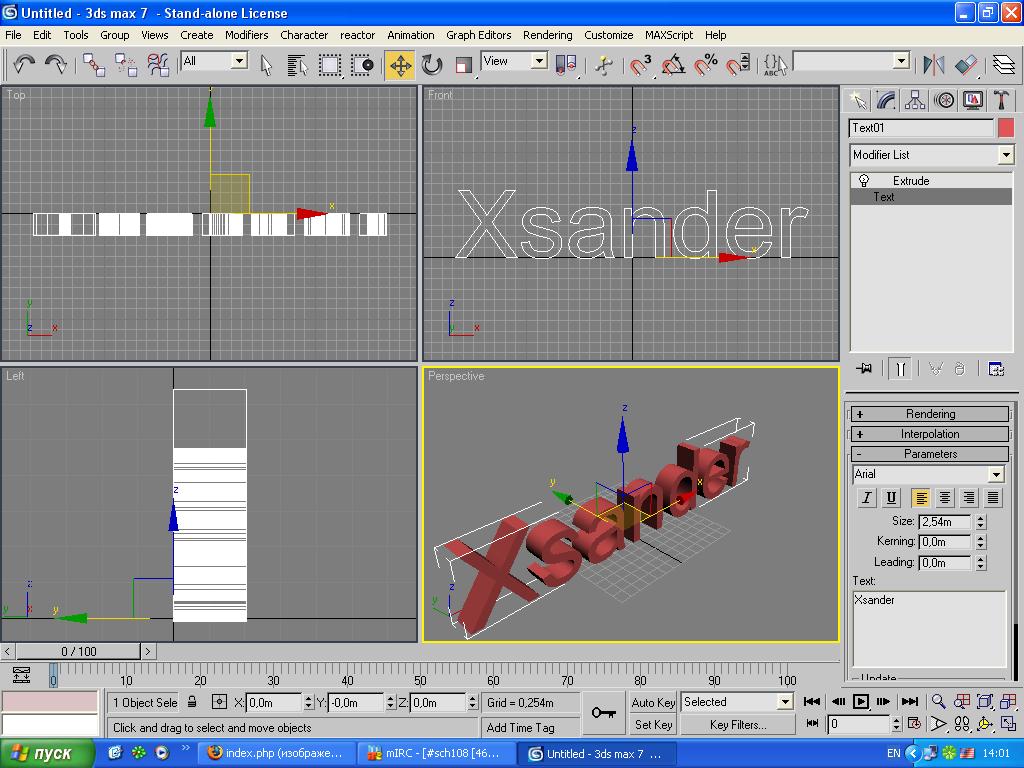Select the Move tool in toolbar

[x=400, y=65]
